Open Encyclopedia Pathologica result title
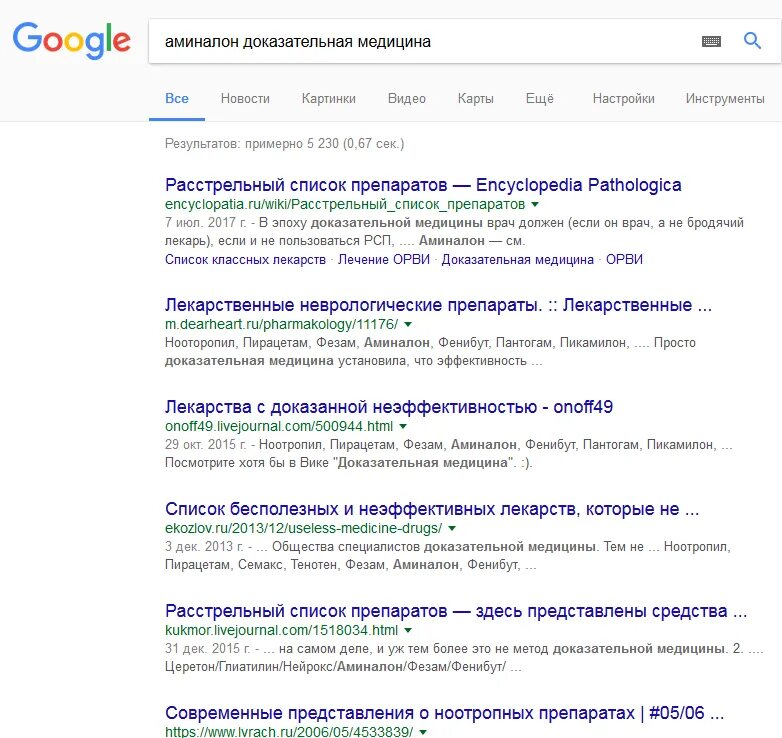Screen dimensions: 782x738 423,185
